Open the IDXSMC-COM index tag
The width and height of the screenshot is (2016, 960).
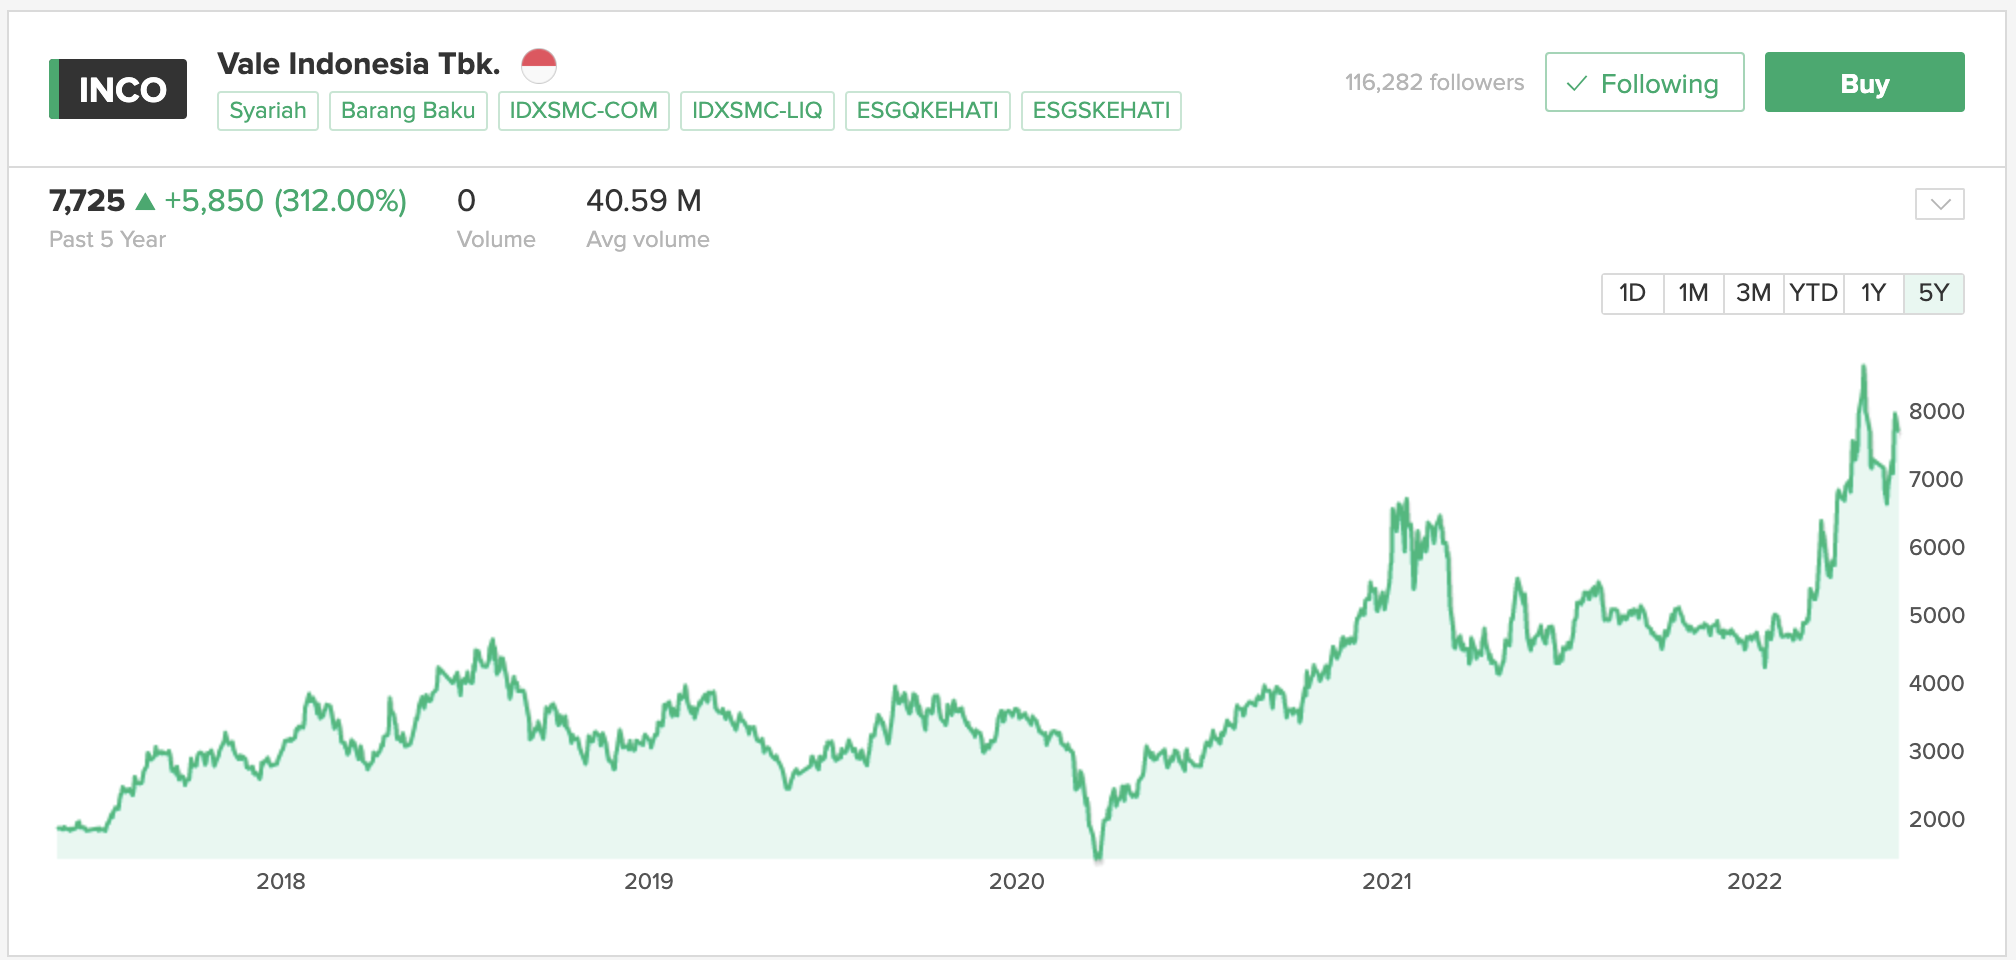pyautogui.click(x=583, y=111)
